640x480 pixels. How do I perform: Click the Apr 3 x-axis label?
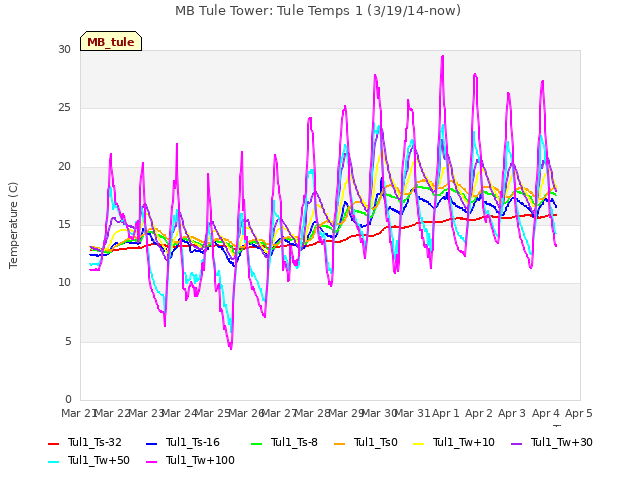click(x=512, y=413)
